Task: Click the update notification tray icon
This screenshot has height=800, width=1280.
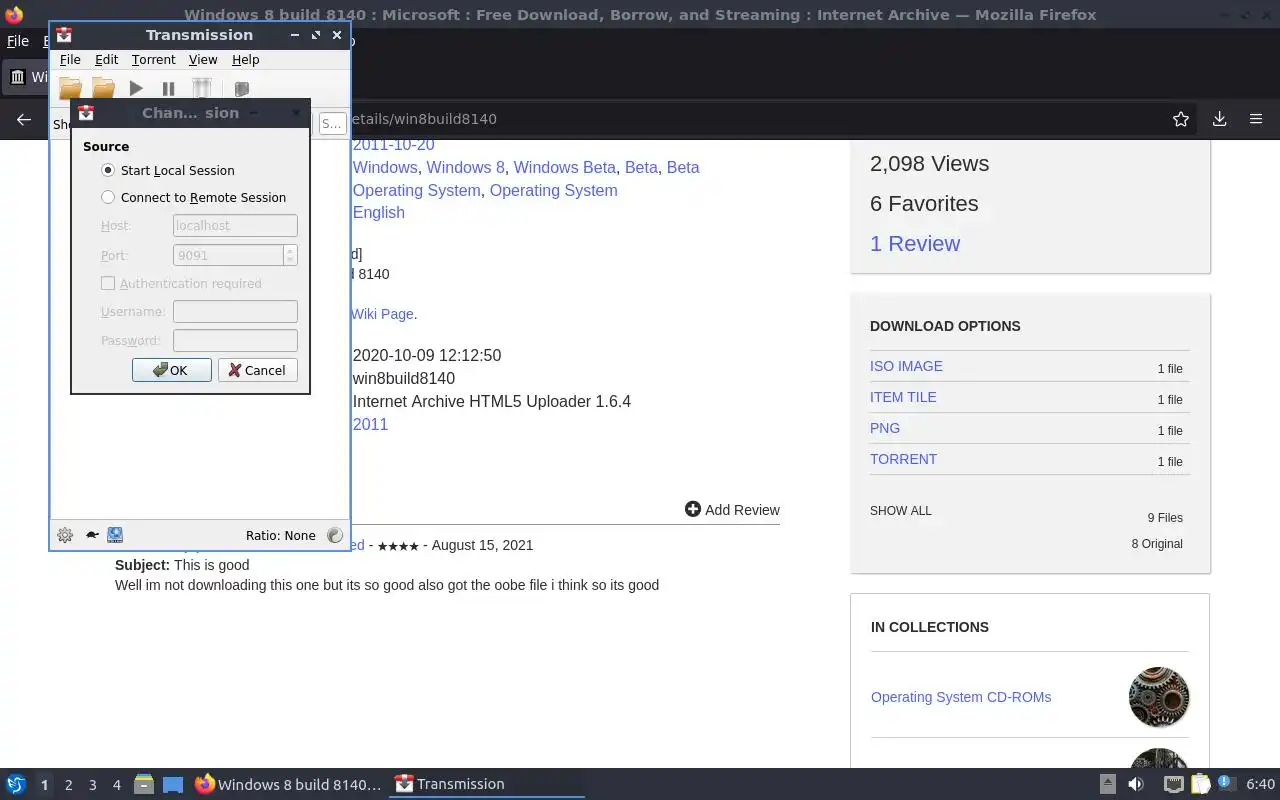Action: [x=1225, y=782]
